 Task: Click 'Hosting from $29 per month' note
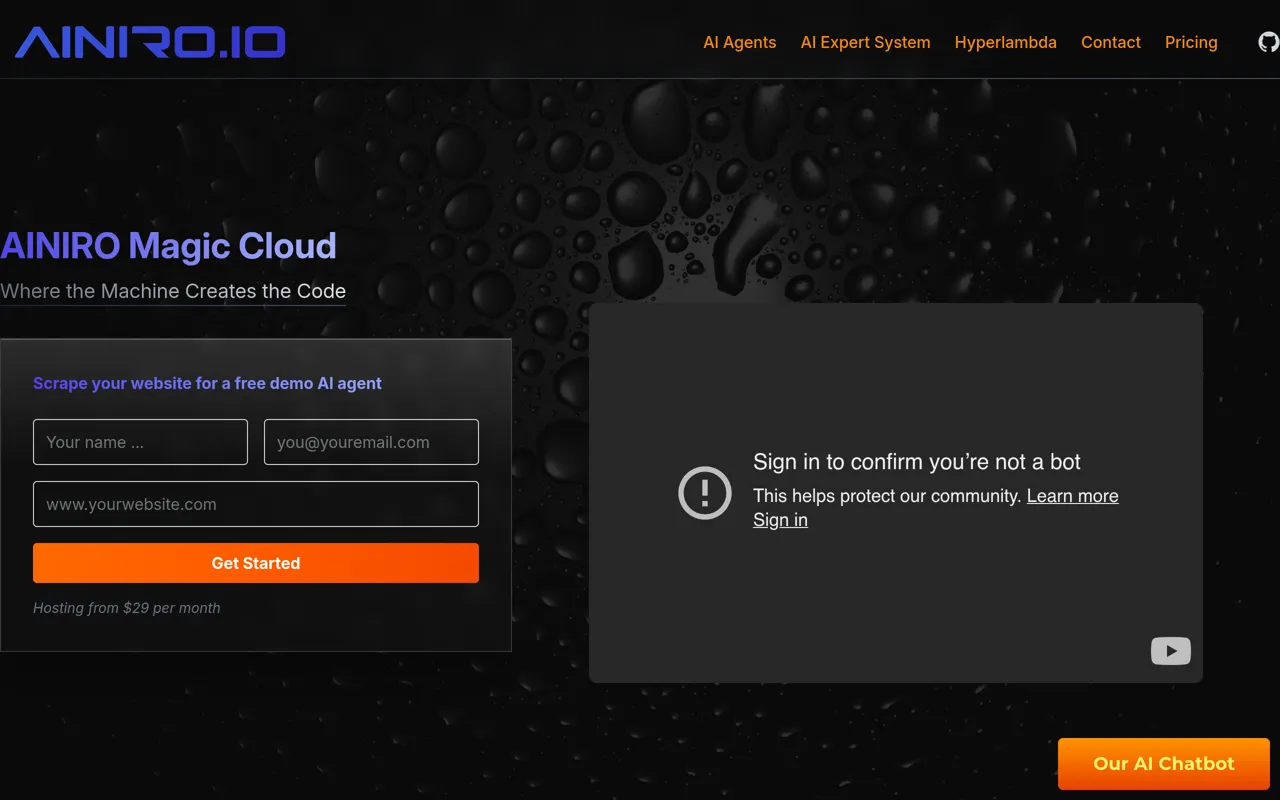[127, 608]
